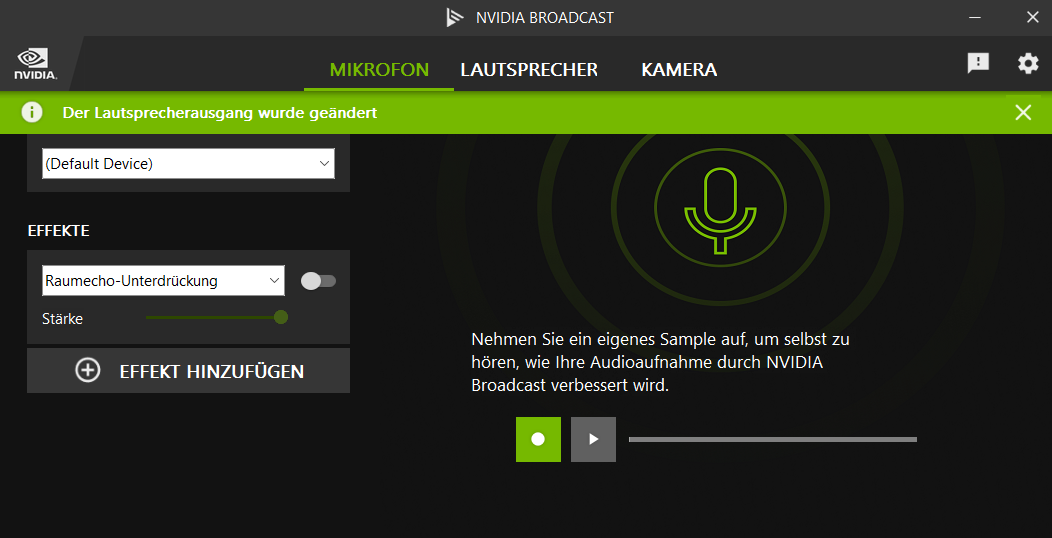Play the recorded audio sample

[x=593, y=439]
